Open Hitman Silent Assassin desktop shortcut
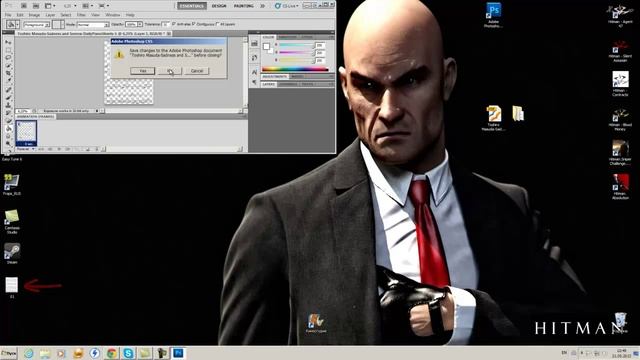The image size is (640, 360). [620, 51]
